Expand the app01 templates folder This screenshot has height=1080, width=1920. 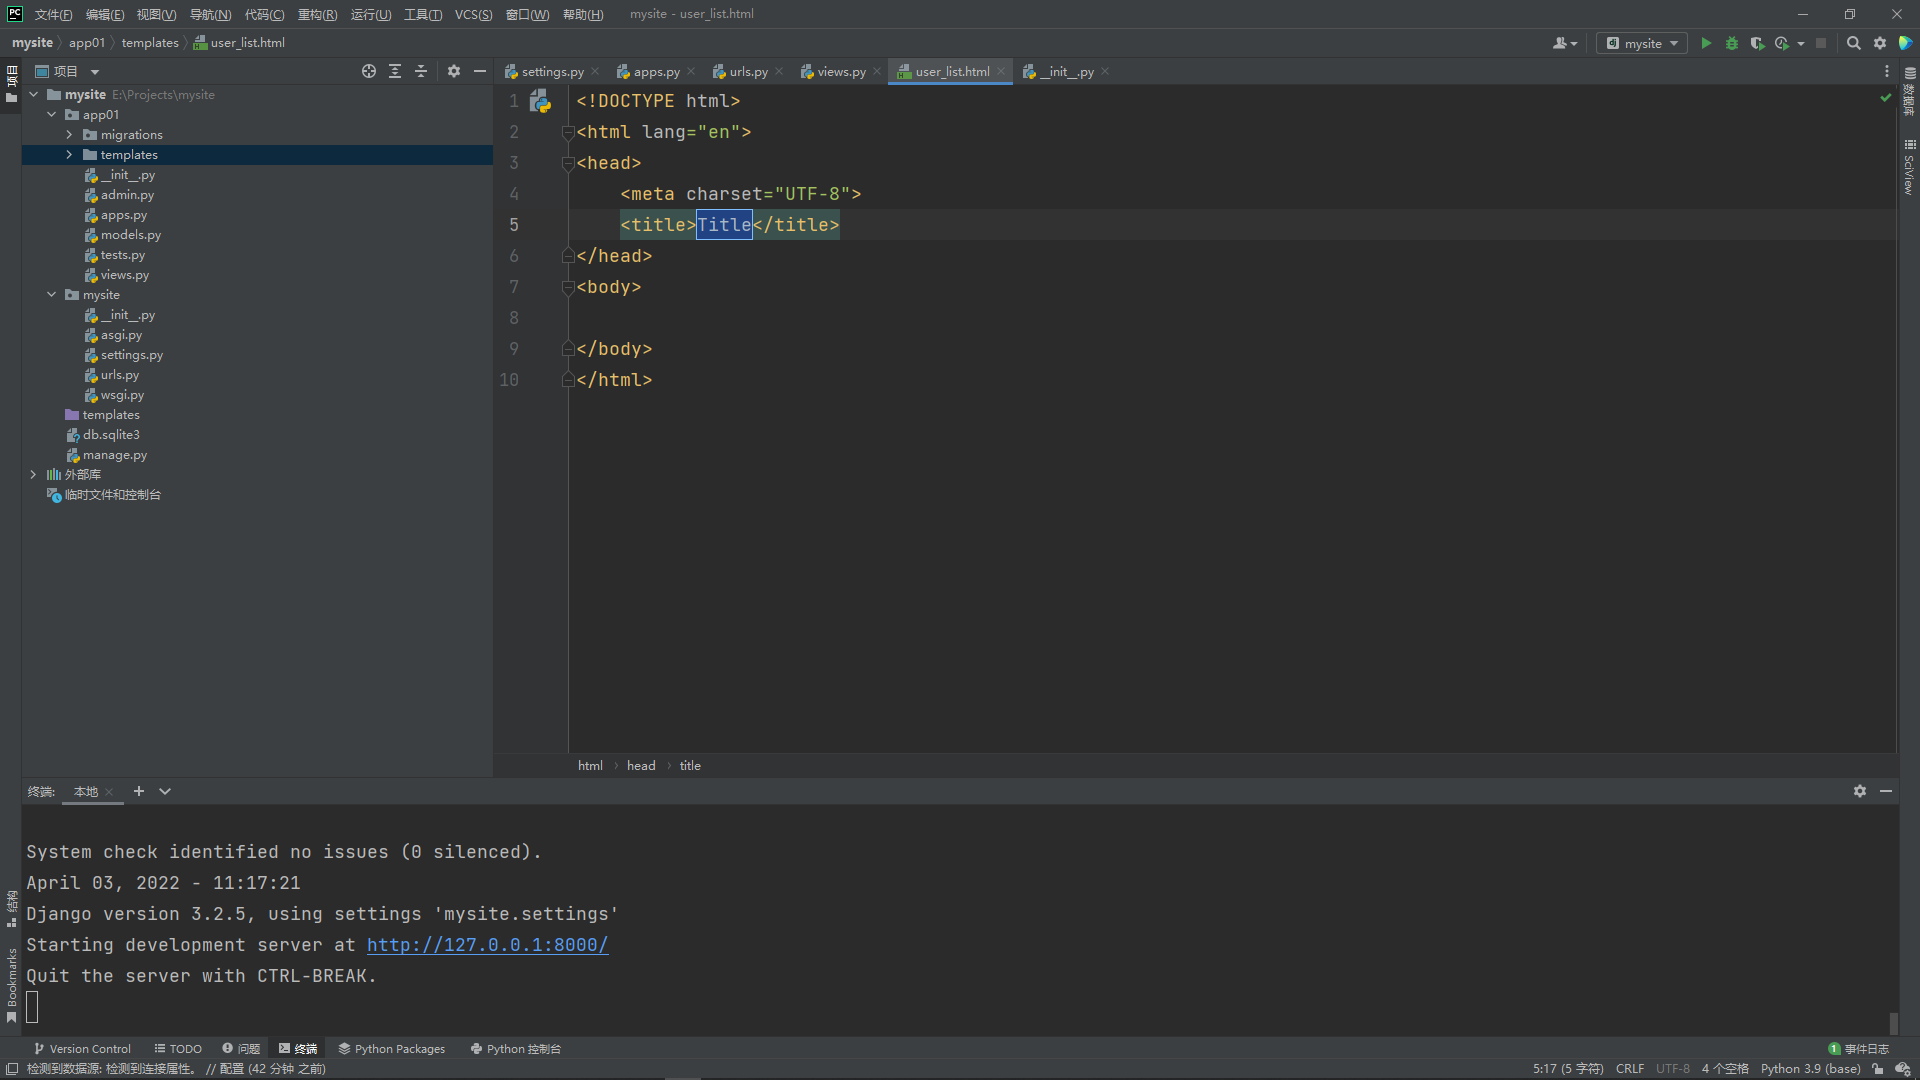[x=69, y=155]
